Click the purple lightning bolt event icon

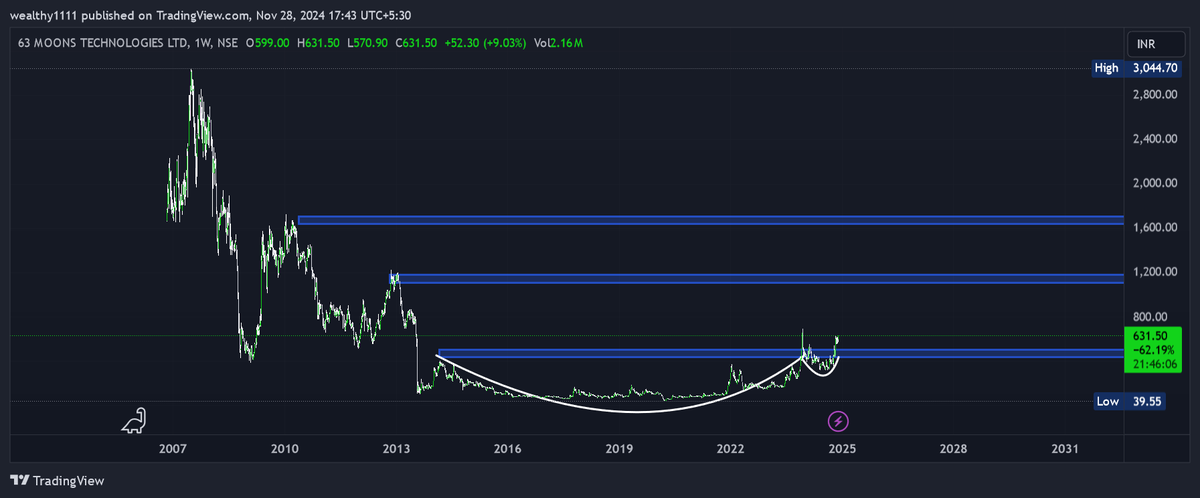coord(840,420)
